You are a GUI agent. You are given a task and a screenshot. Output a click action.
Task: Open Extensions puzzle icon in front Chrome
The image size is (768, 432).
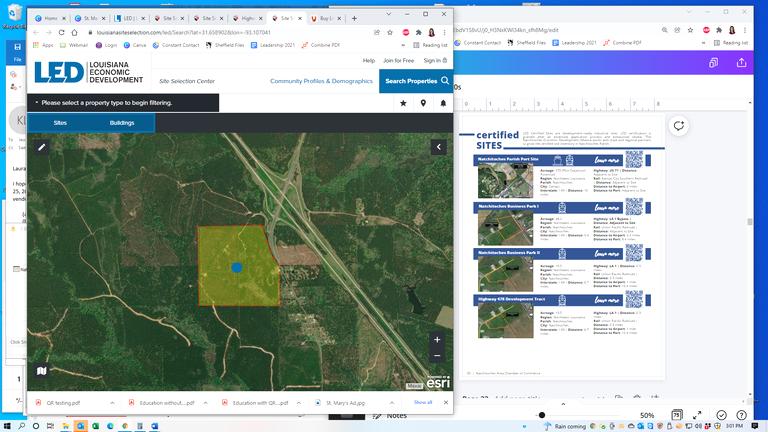(x=418, y=32)
